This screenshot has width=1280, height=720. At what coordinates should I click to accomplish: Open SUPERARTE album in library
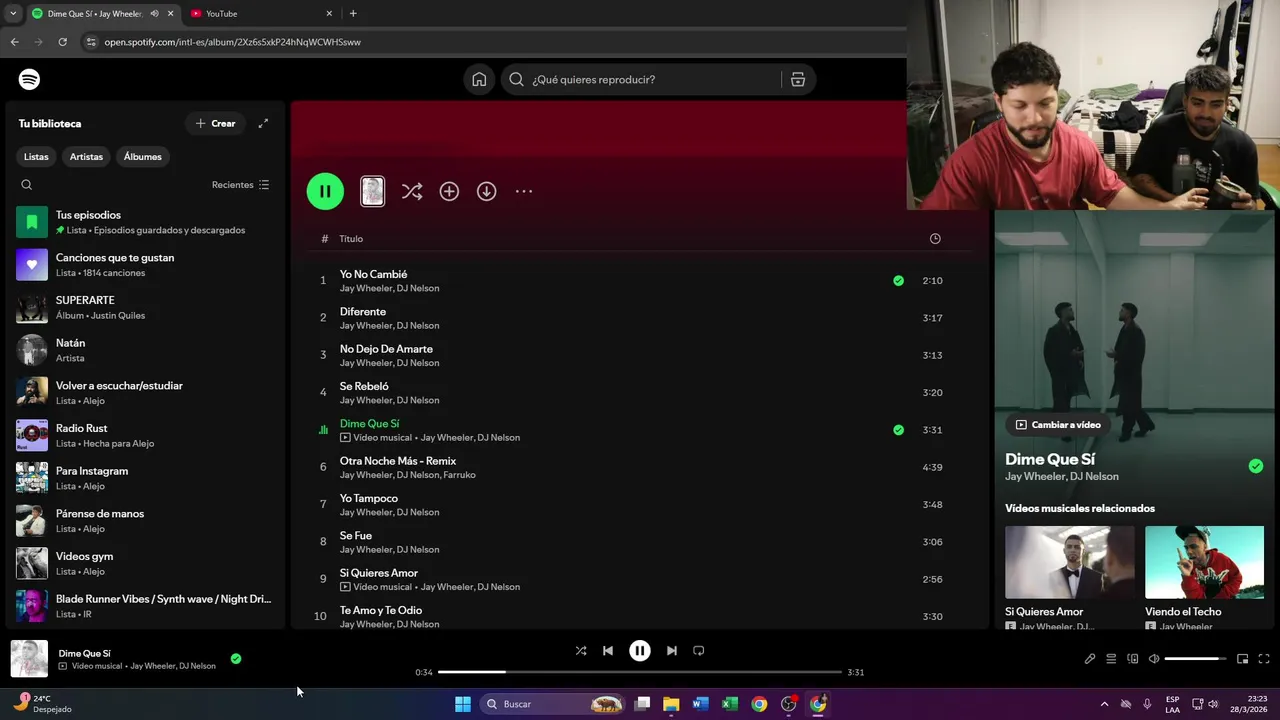[145, 307]
